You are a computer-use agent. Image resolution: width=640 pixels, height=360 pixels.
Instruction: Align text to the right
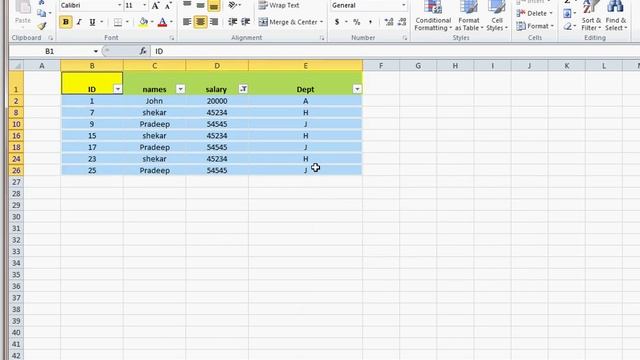pos(213,22)
